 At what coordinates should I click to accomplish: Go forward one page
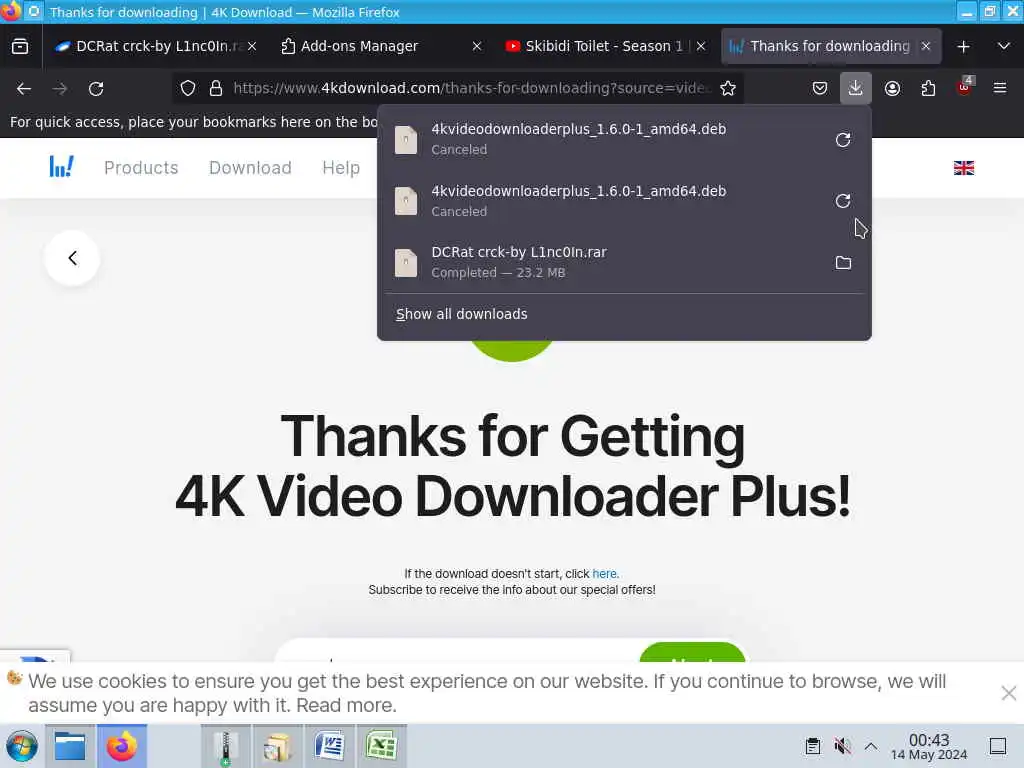(x=60, y=88)
